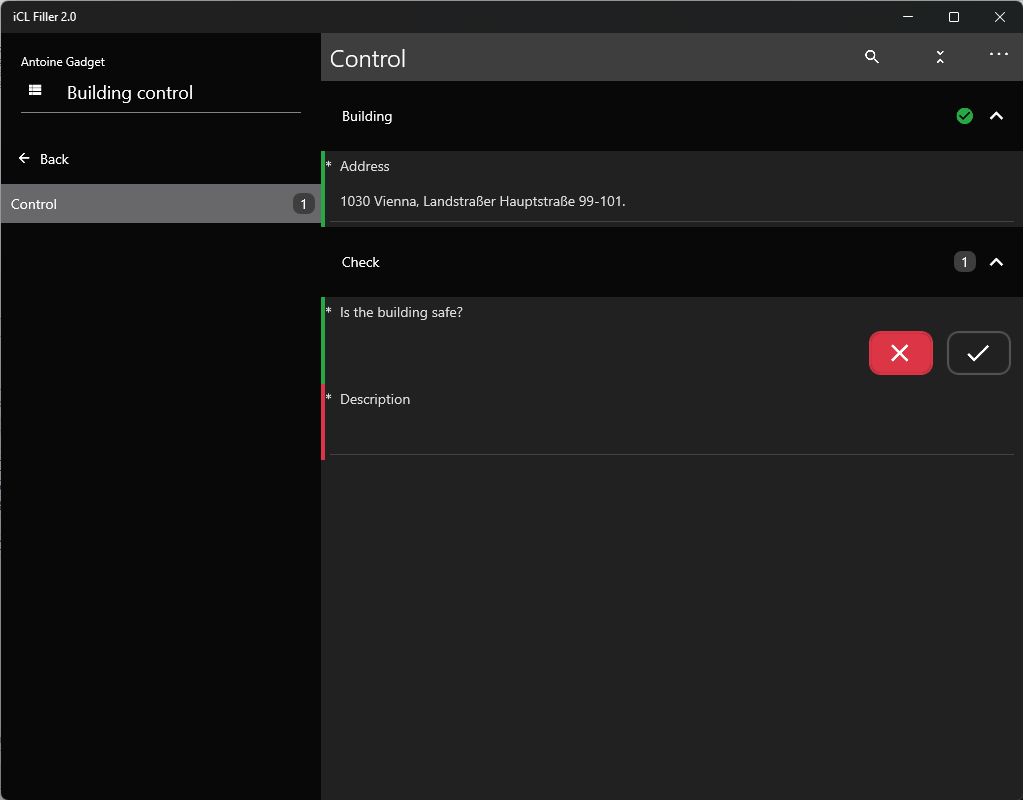Open the search magnifier in Control header
Image resolution: width=1023 pixels, height=800 pixels.
(x=872, y=57)
